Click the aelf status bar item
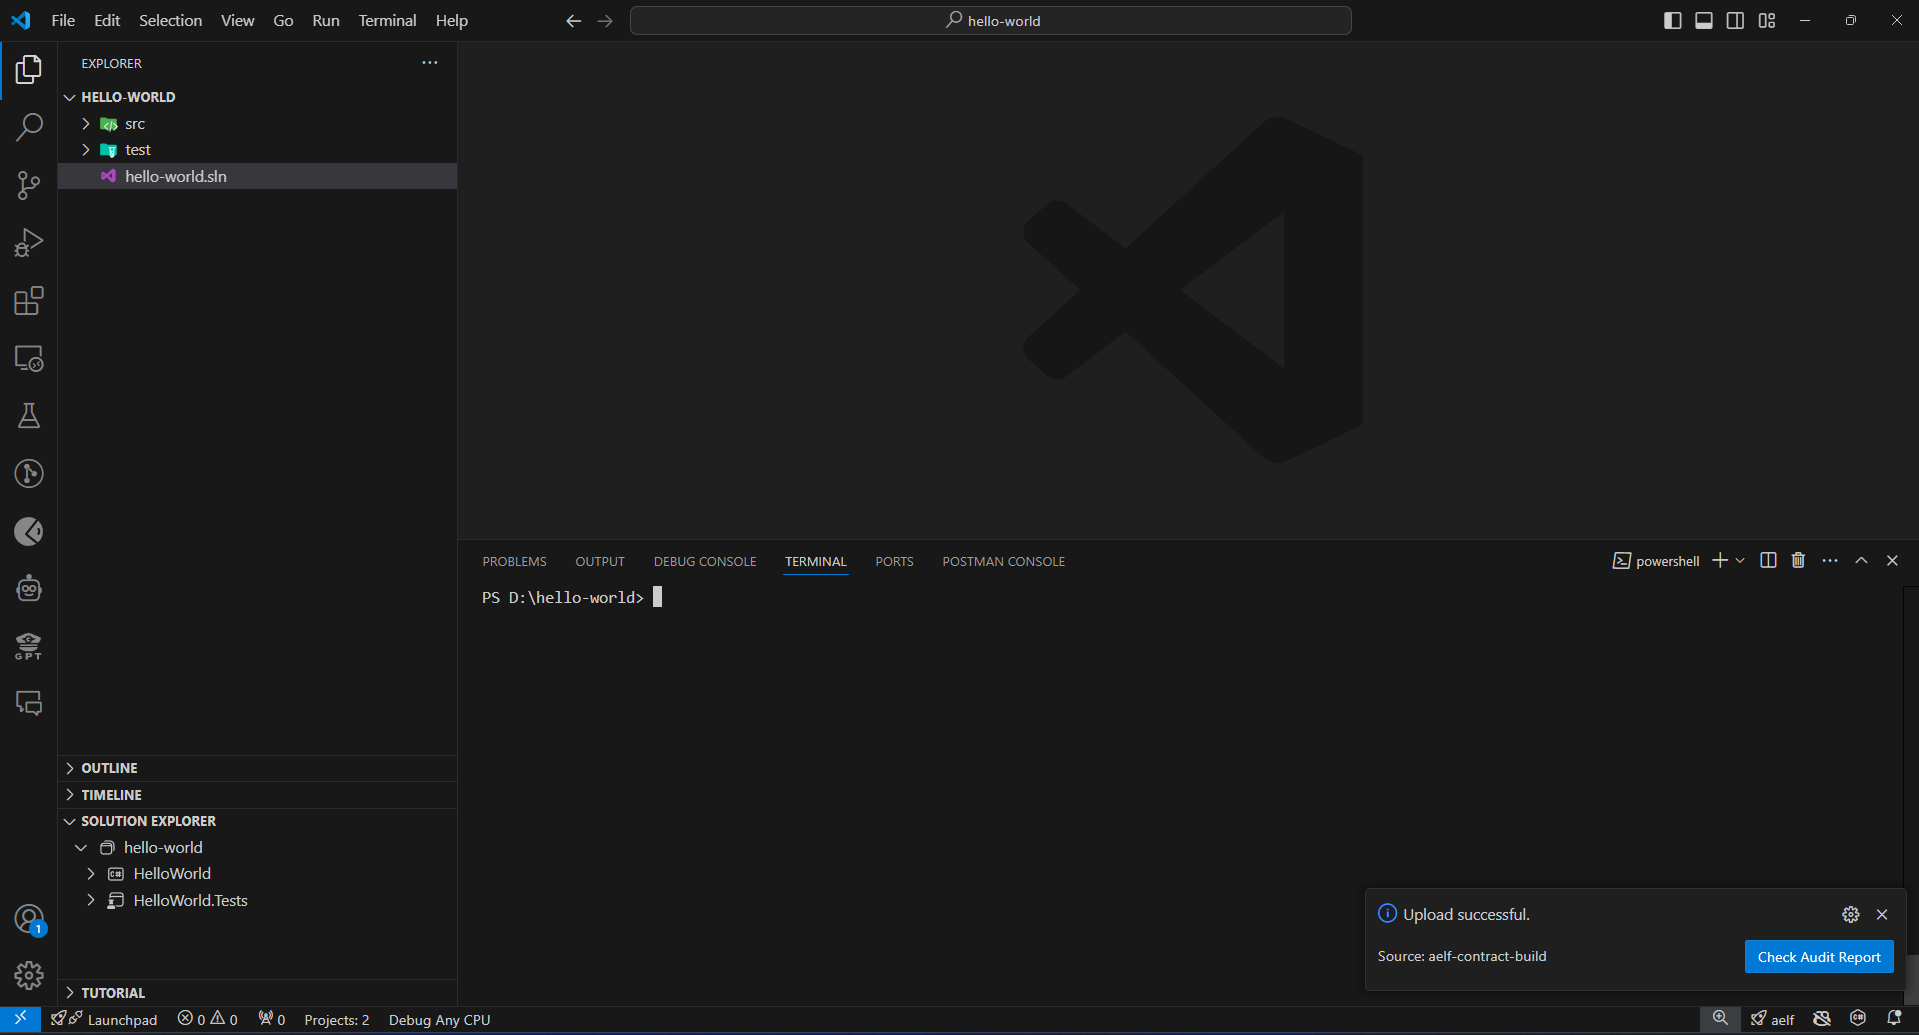Image resolution: width=1919 pixels, height=1035 pixels. (x=1772, y=1019)
